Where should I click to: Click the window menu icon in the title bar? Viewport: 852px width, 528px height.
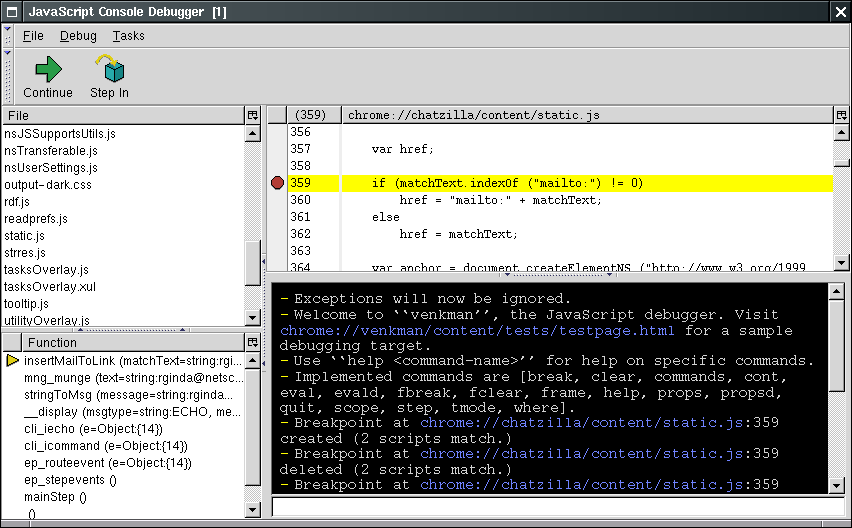[x=10, y=11]
